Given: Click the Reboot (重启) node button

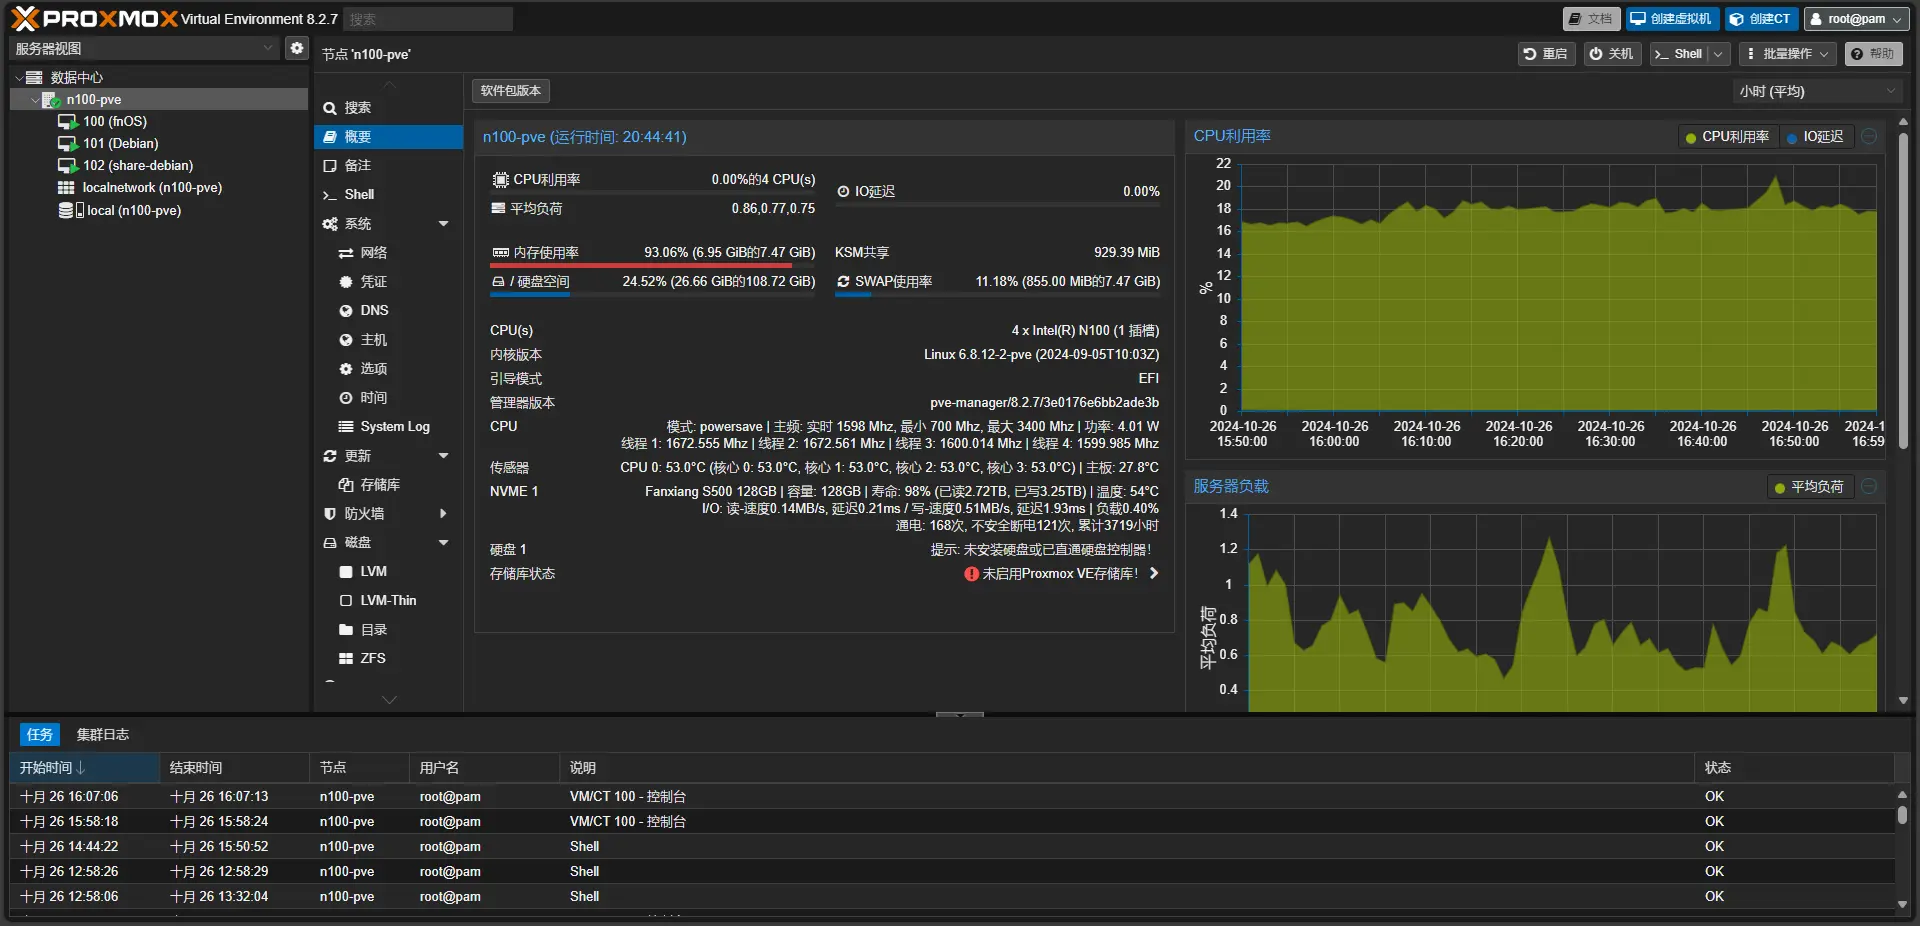Looking at the screenshot, I should click(x=1545, y=54).
